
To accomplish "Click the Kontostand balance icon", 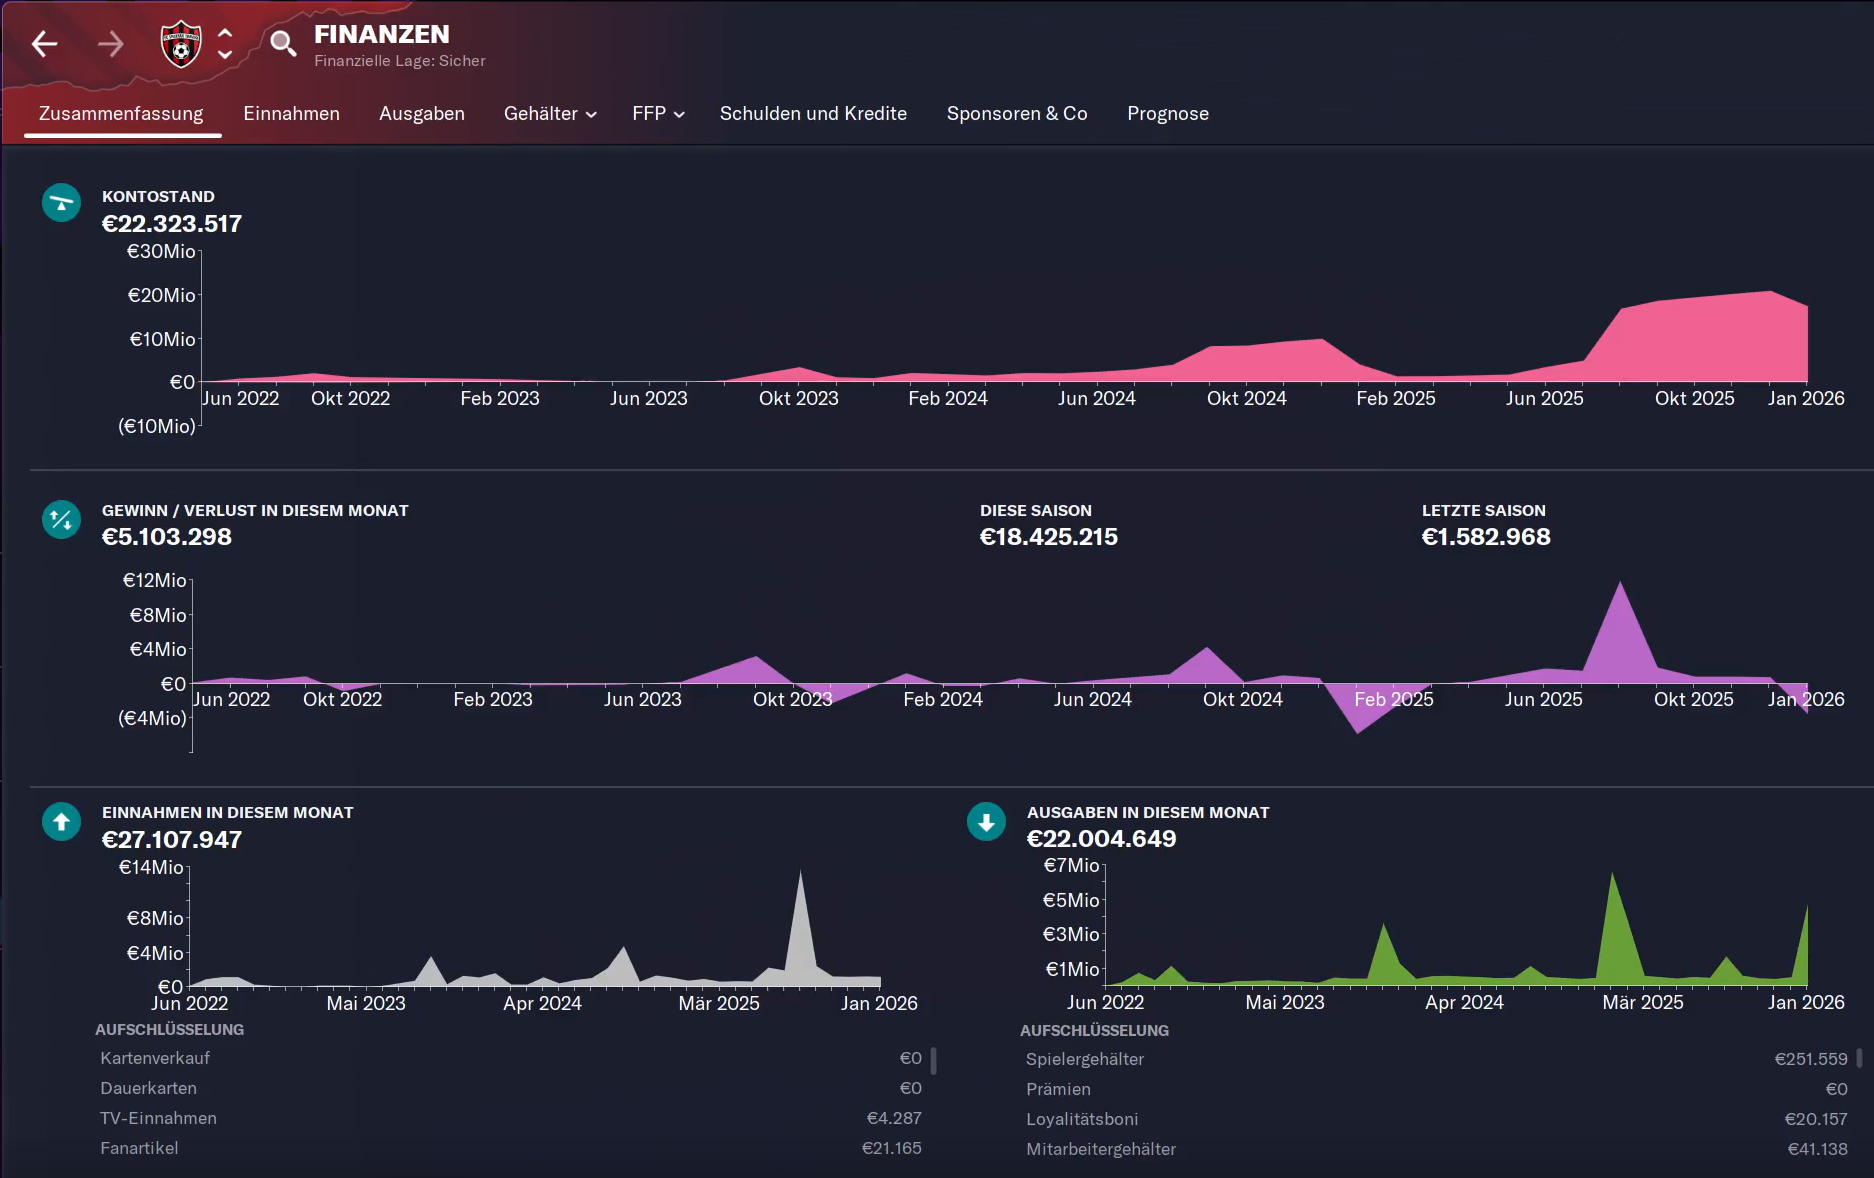I will 61,203.
